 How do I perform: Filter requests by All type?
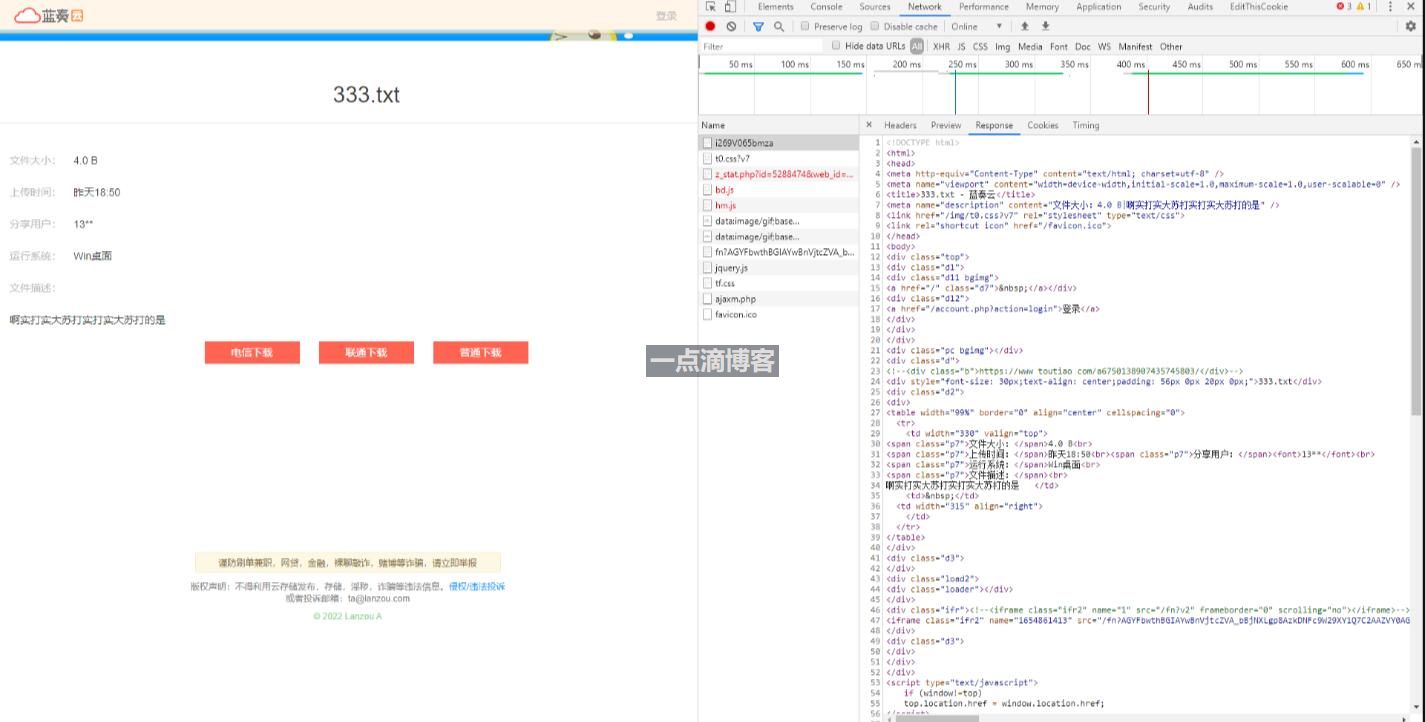917,46
